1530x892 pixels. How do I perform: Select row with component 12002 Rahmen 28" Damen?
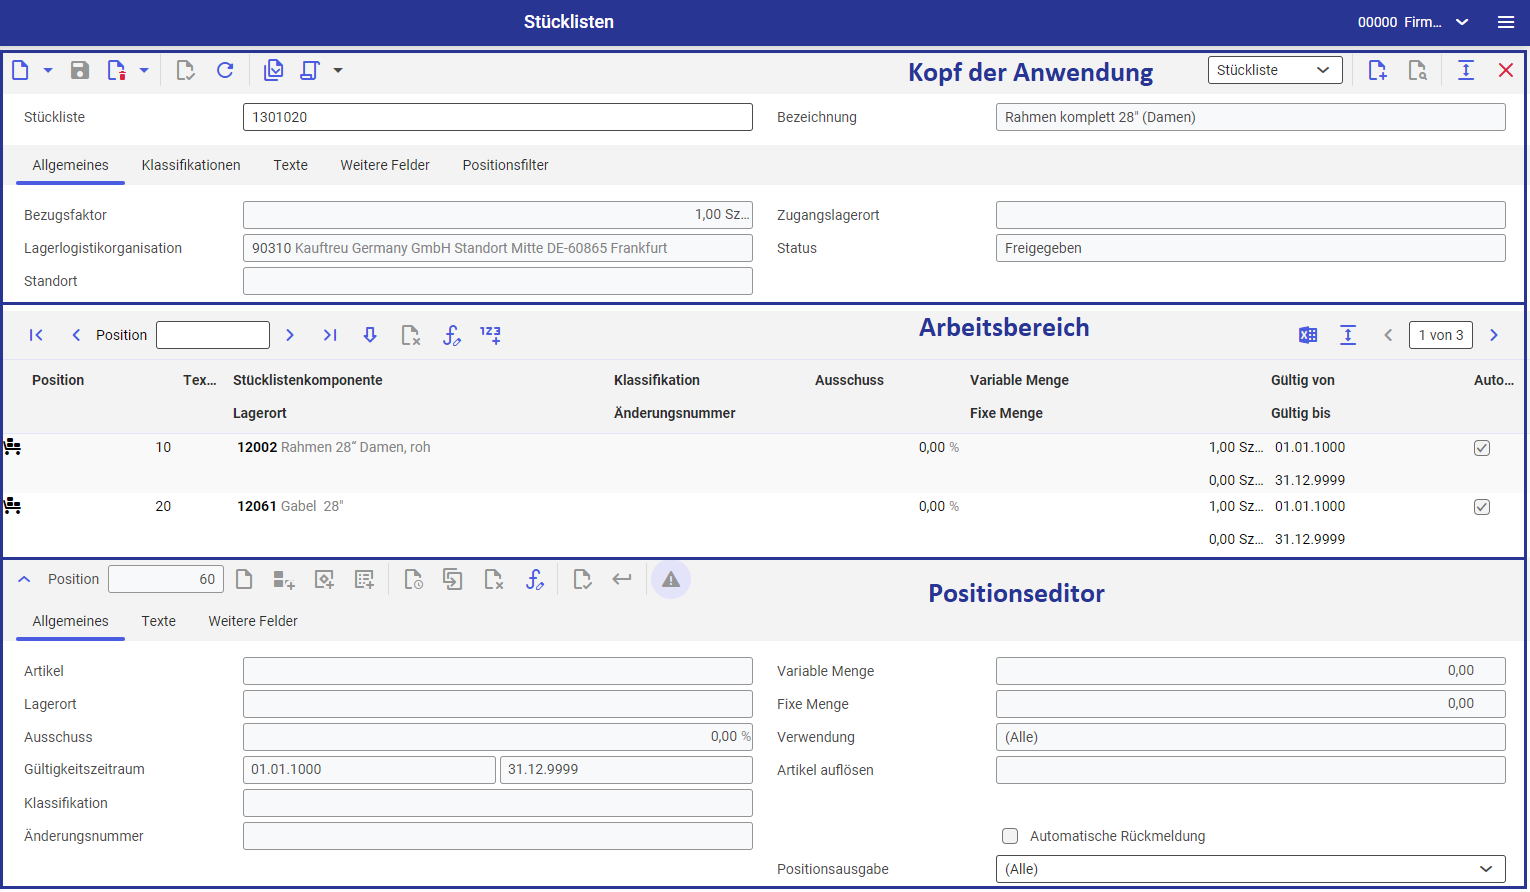pos(763,463)
